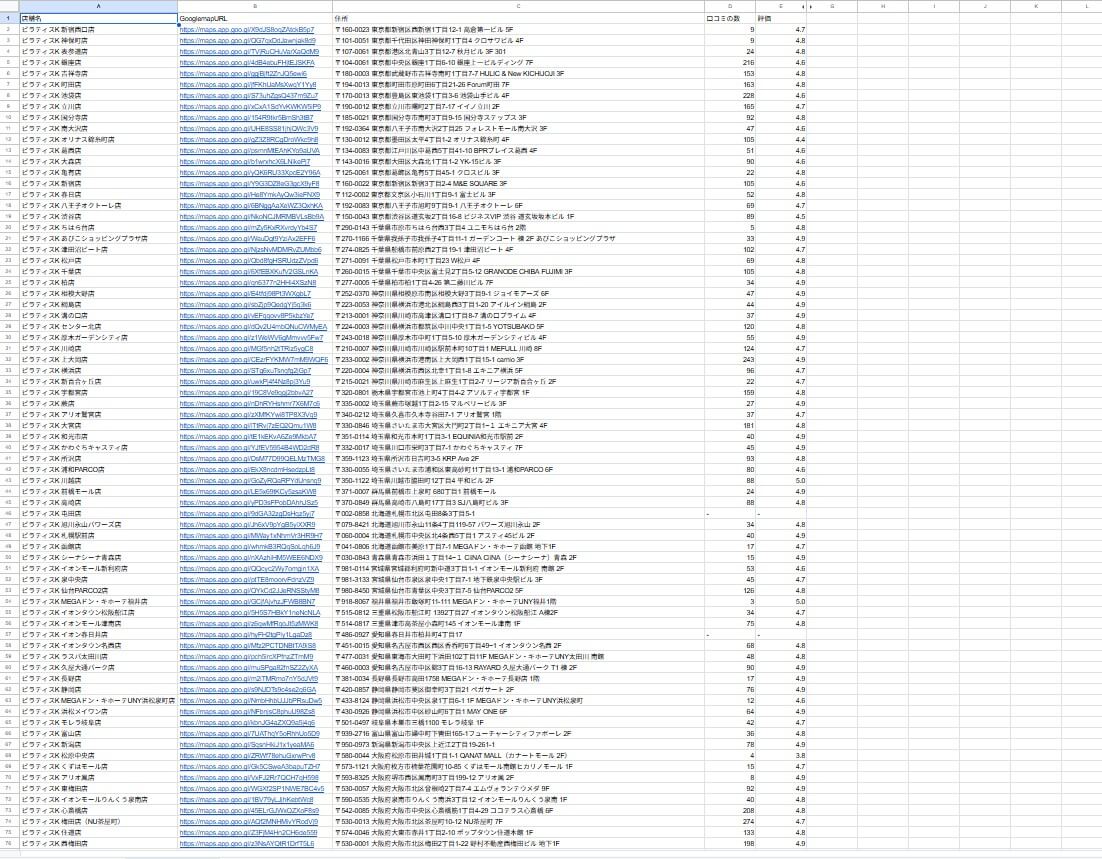Click the 評価 header cell

pyautogui.click(x=771, y=19)
